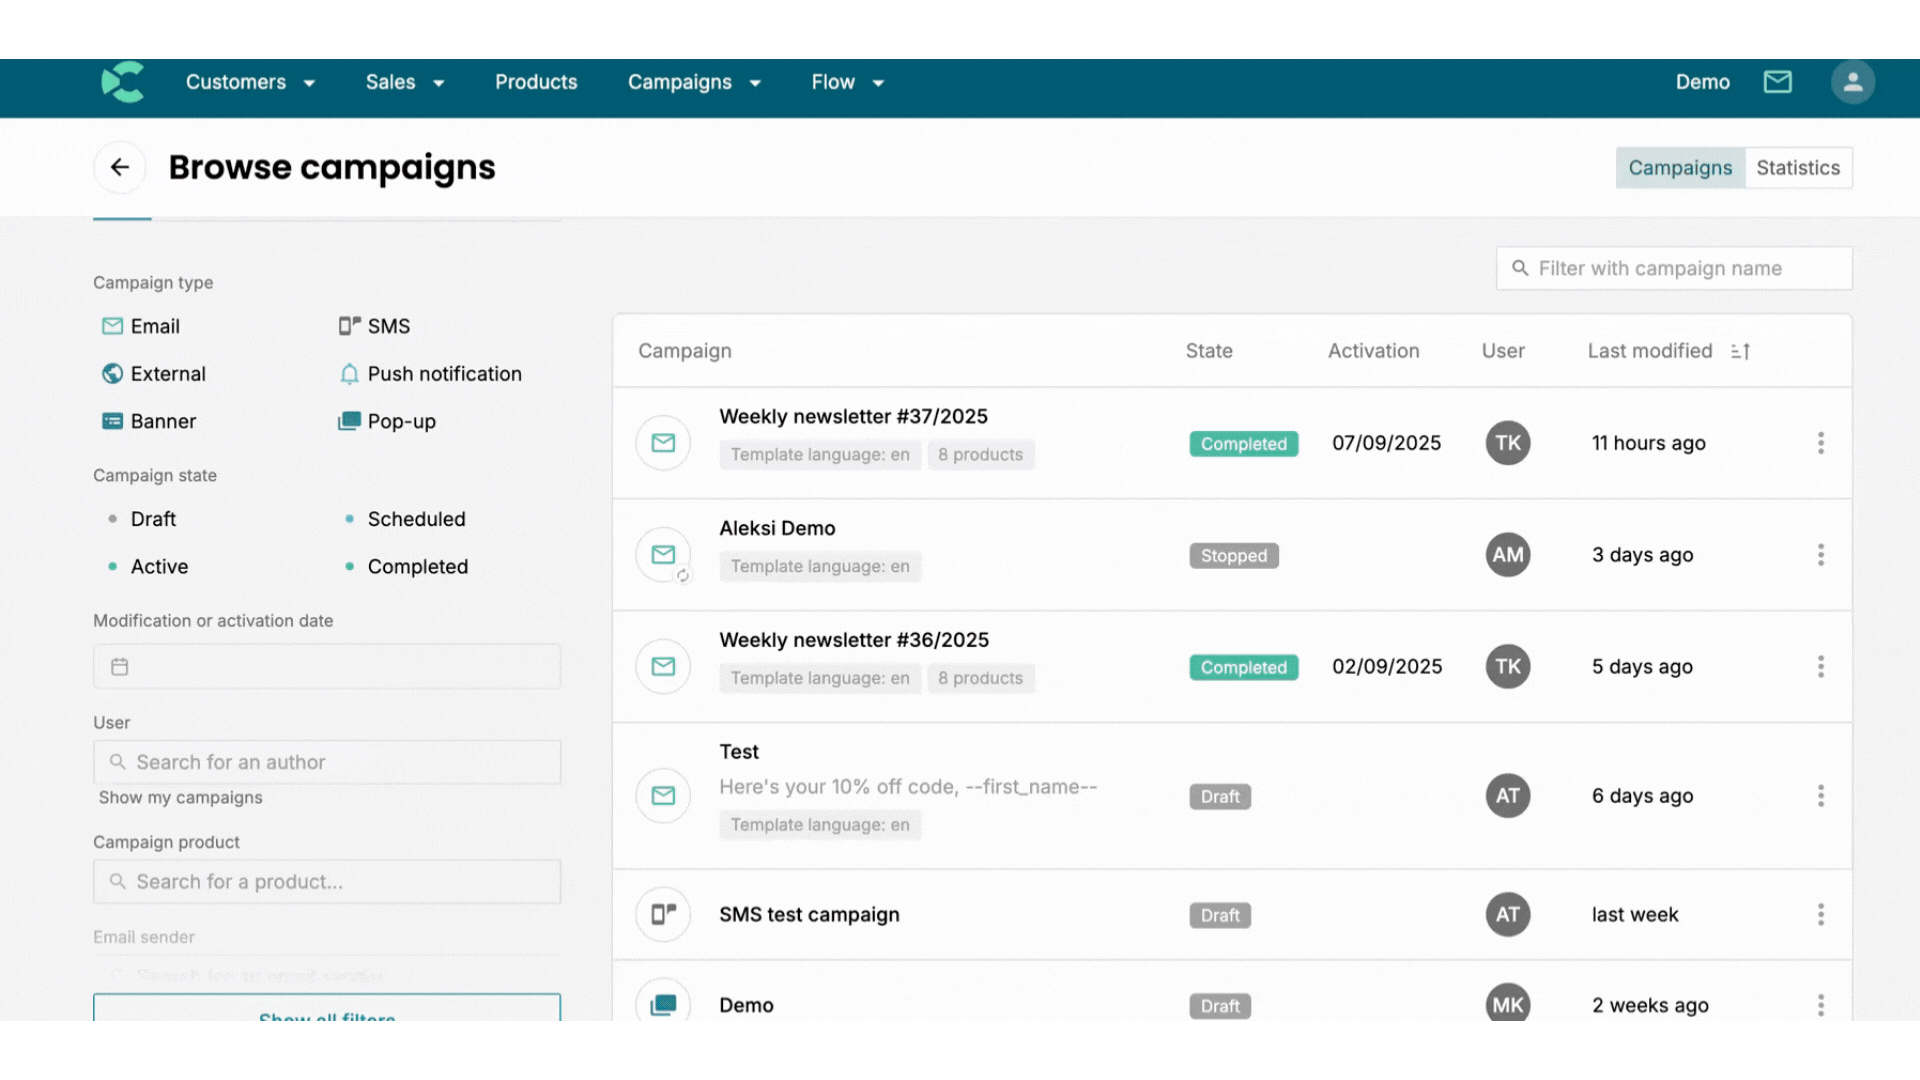
Task: Toggle the Completed campaign state filter
Action: (x=417, y=567)
